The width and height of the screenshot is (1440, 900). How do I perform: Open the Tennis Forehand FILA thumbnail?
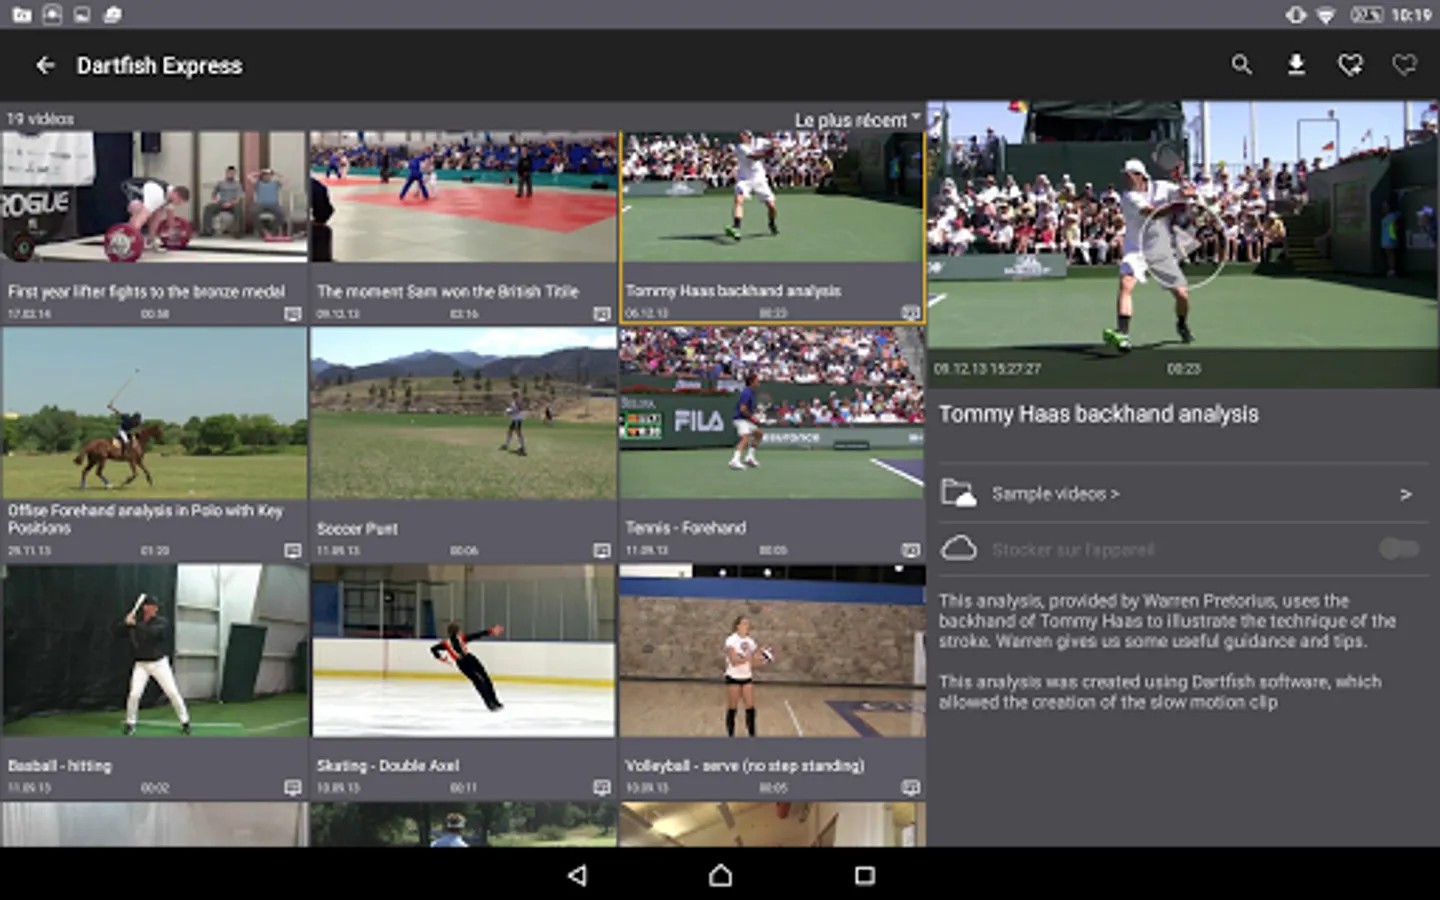tap(772, 413)
